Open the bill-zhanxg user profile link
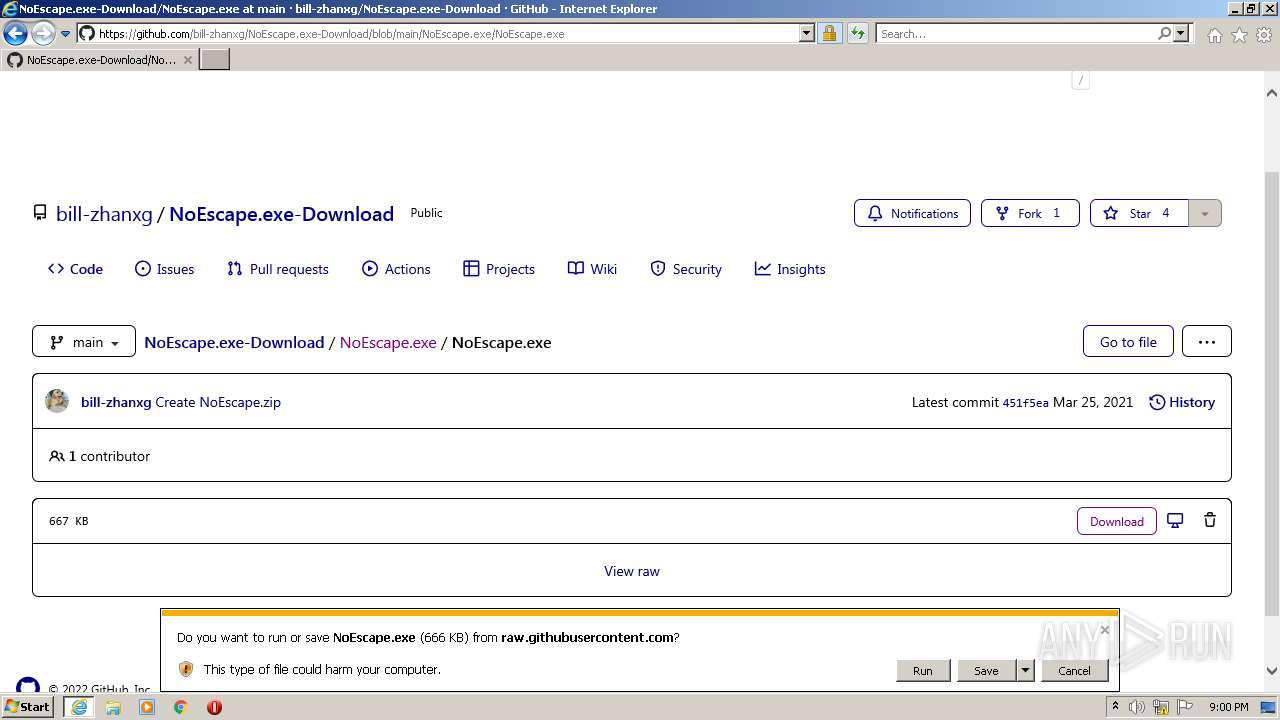1280x720 pixels. (x=104, y=214)
